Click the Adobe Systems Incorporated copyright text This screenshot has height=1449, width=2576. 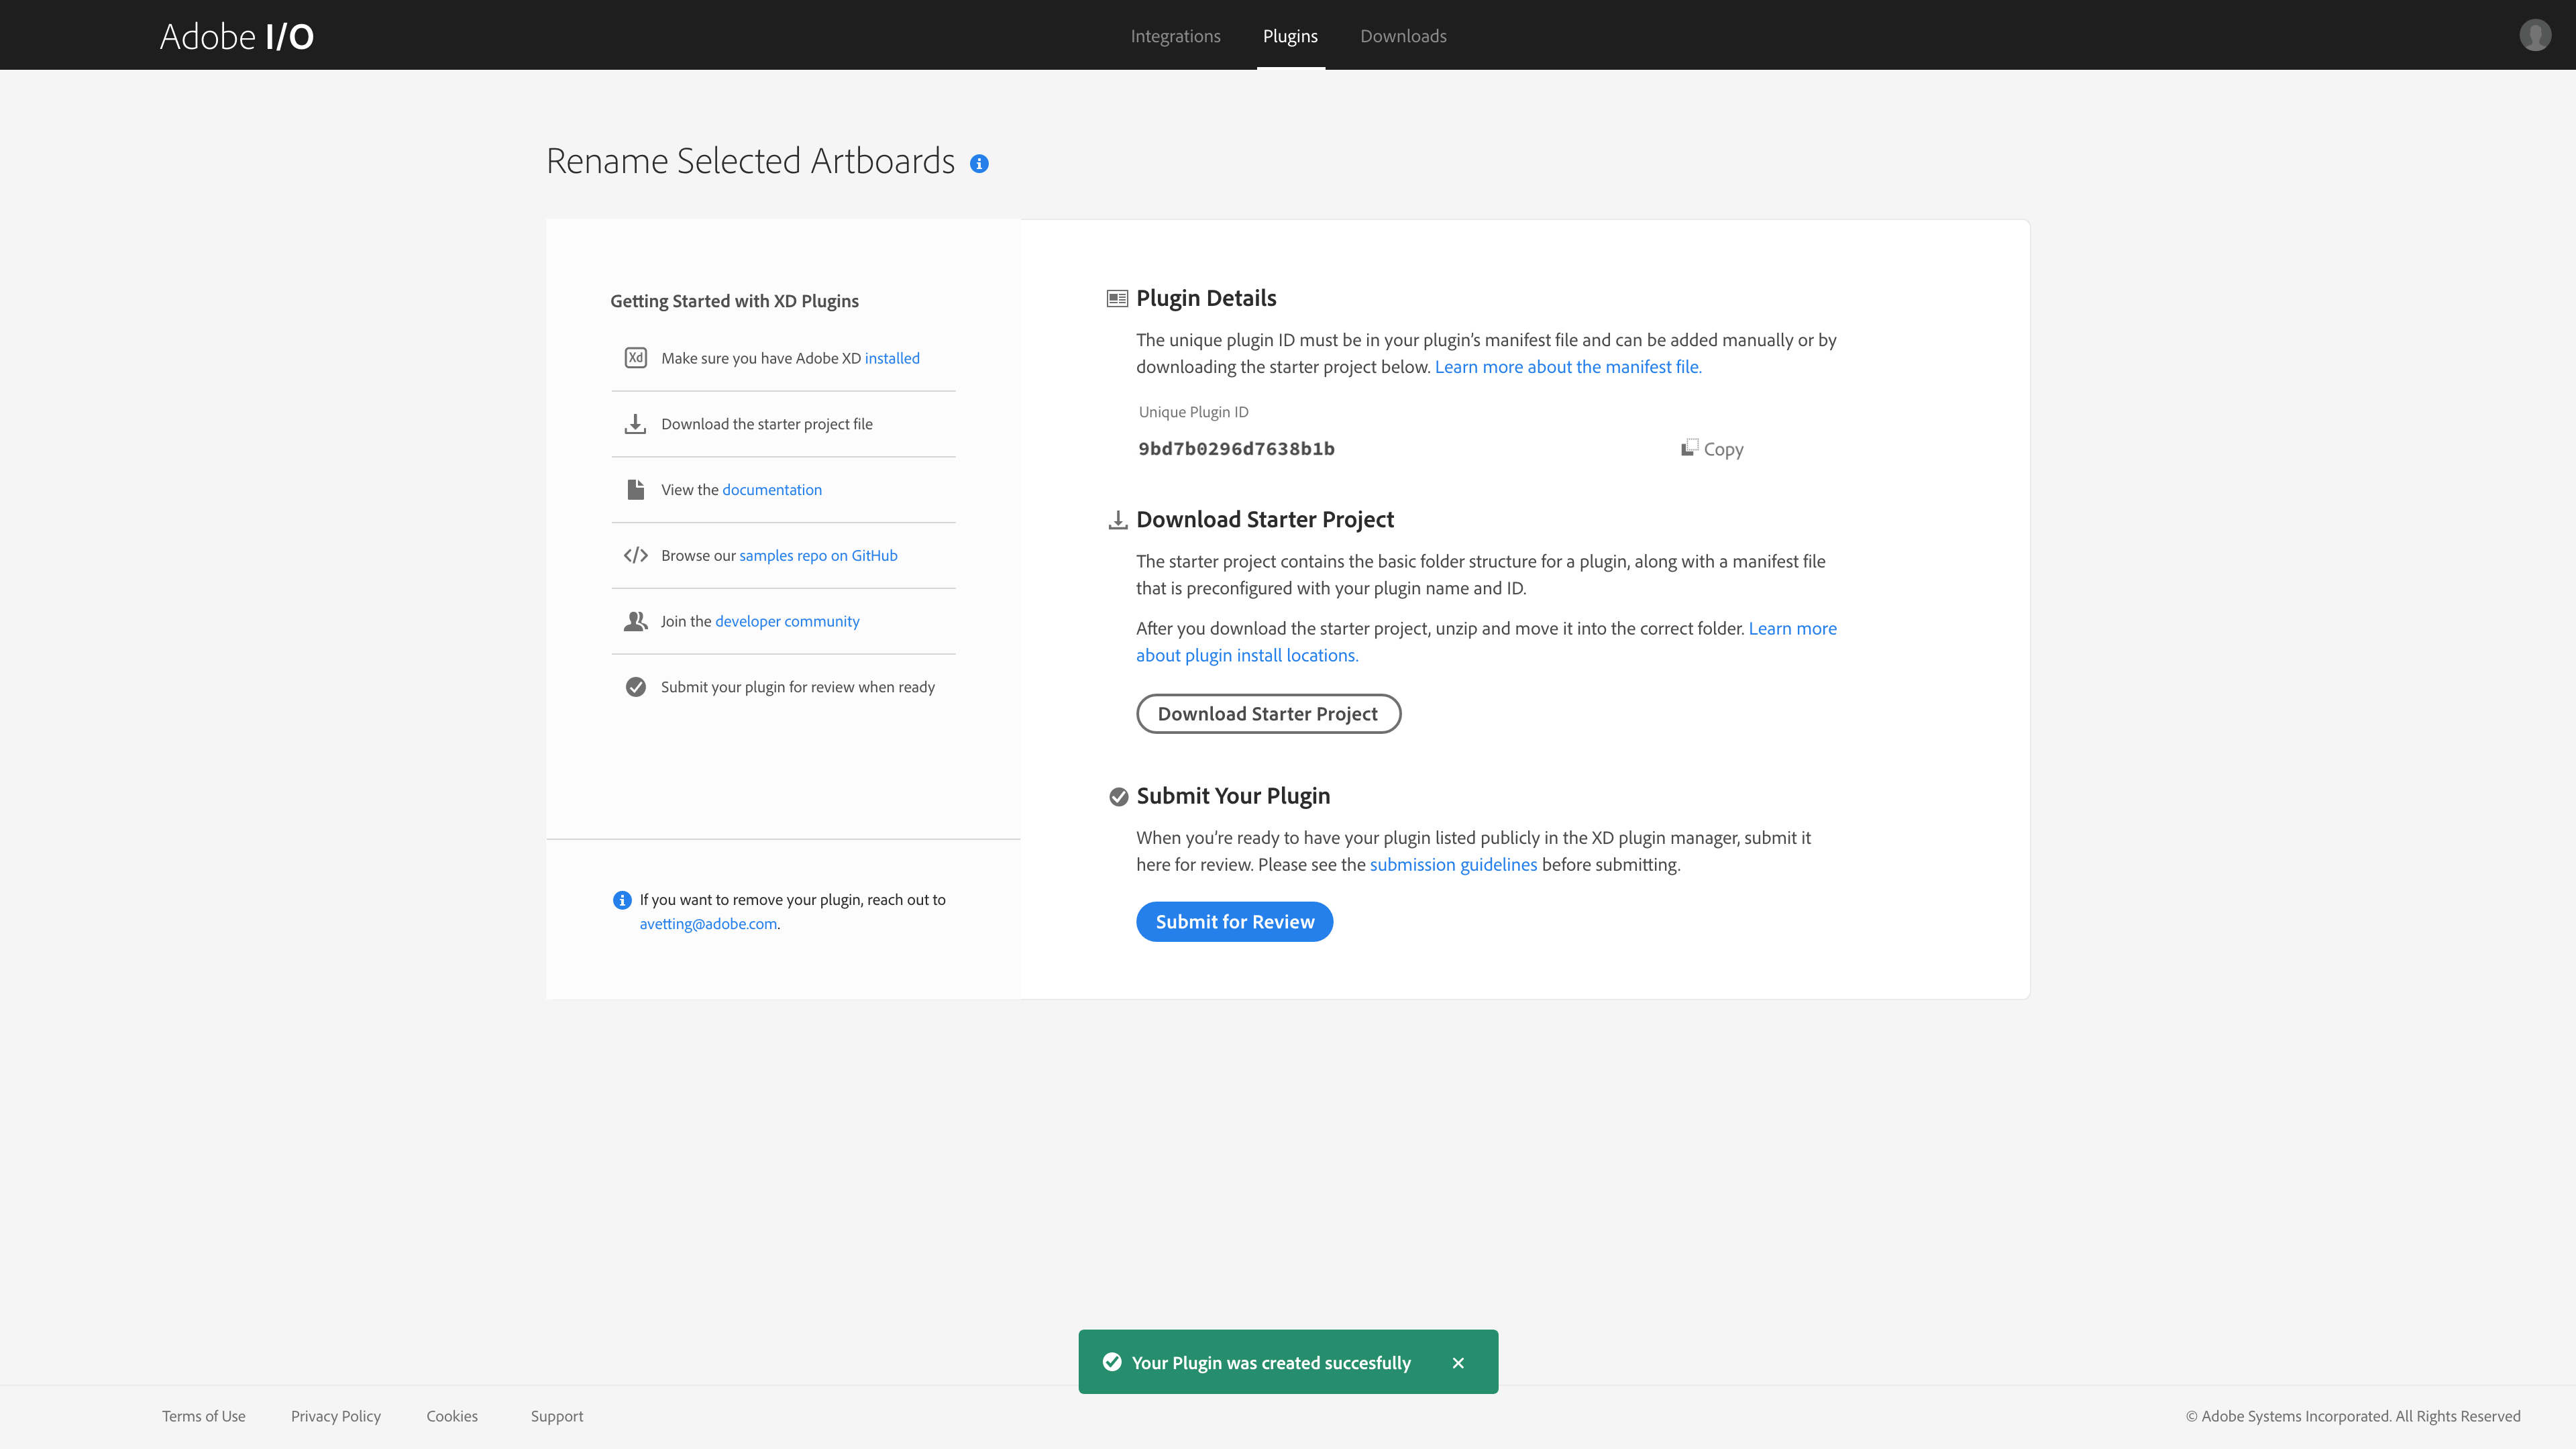[2352, 1416]
